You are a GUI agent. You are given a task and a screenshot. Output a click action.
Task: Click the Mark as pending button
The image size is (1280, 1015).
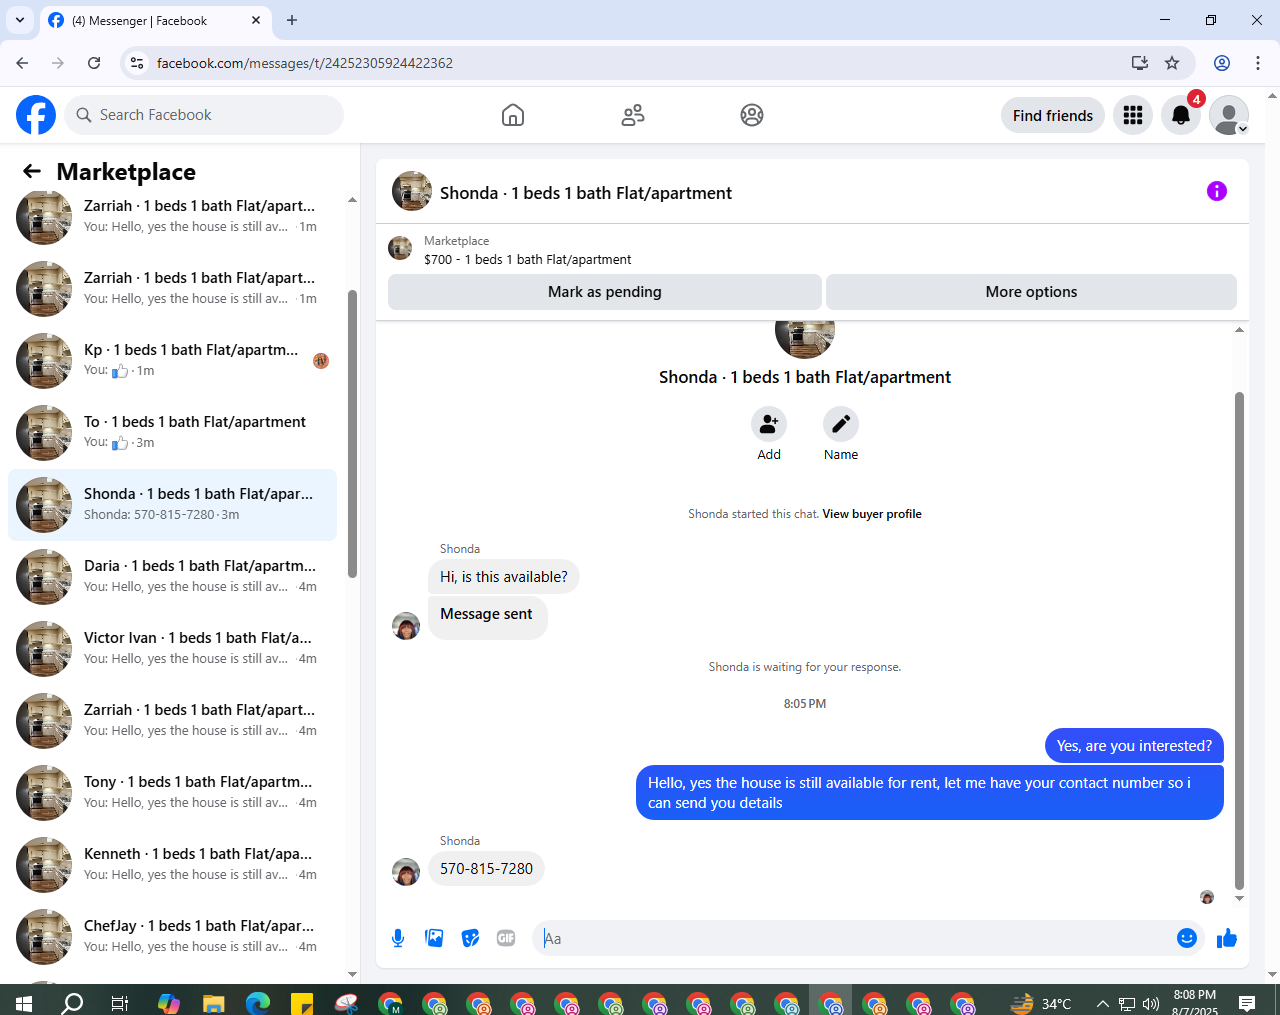tap(604, 292)
